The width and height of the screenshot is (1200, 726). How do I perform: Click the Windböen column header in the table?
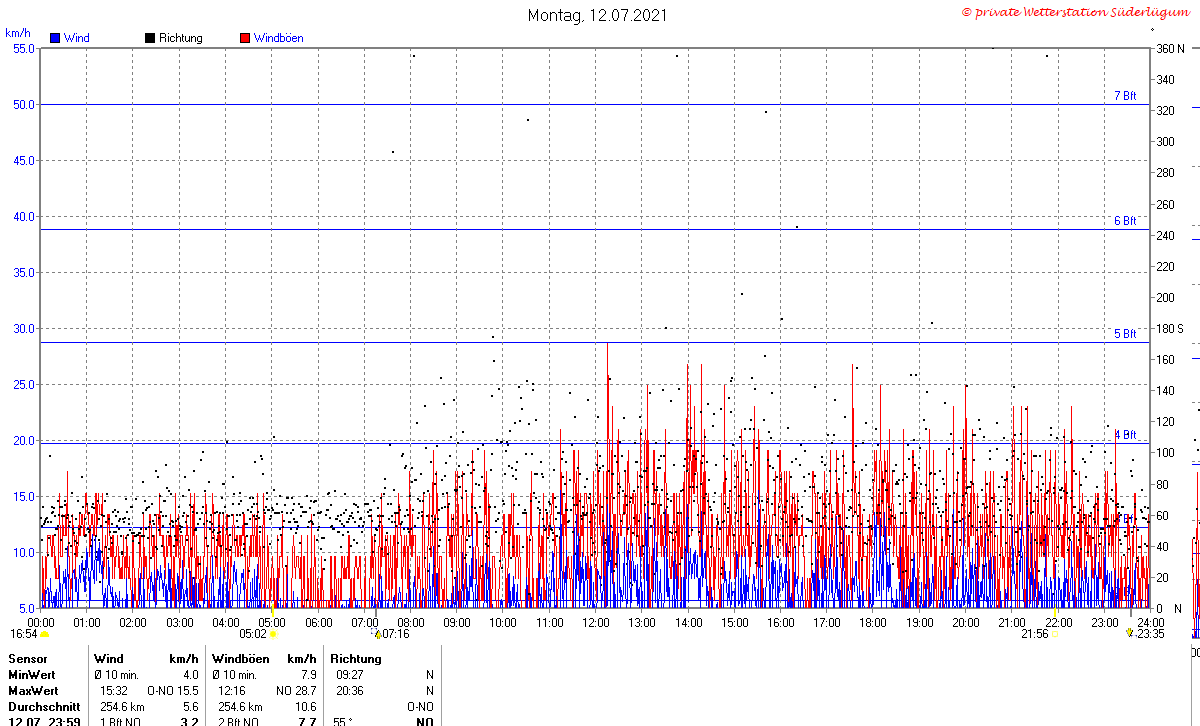click(x=240, y=659)
